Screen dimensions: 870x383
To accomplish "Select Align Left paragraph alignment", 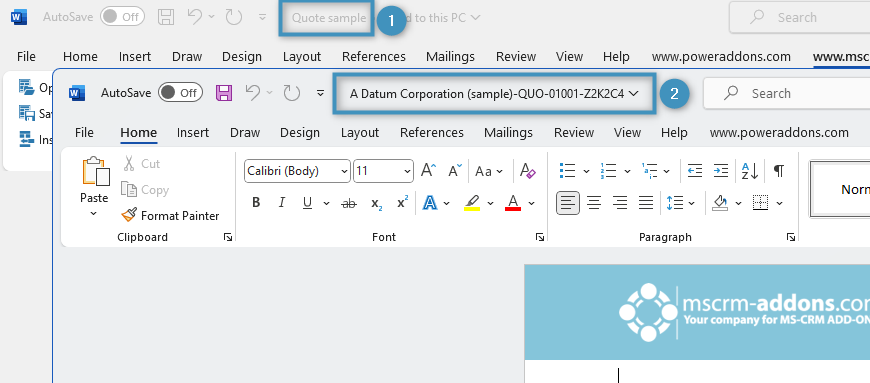I will (568, 203).
